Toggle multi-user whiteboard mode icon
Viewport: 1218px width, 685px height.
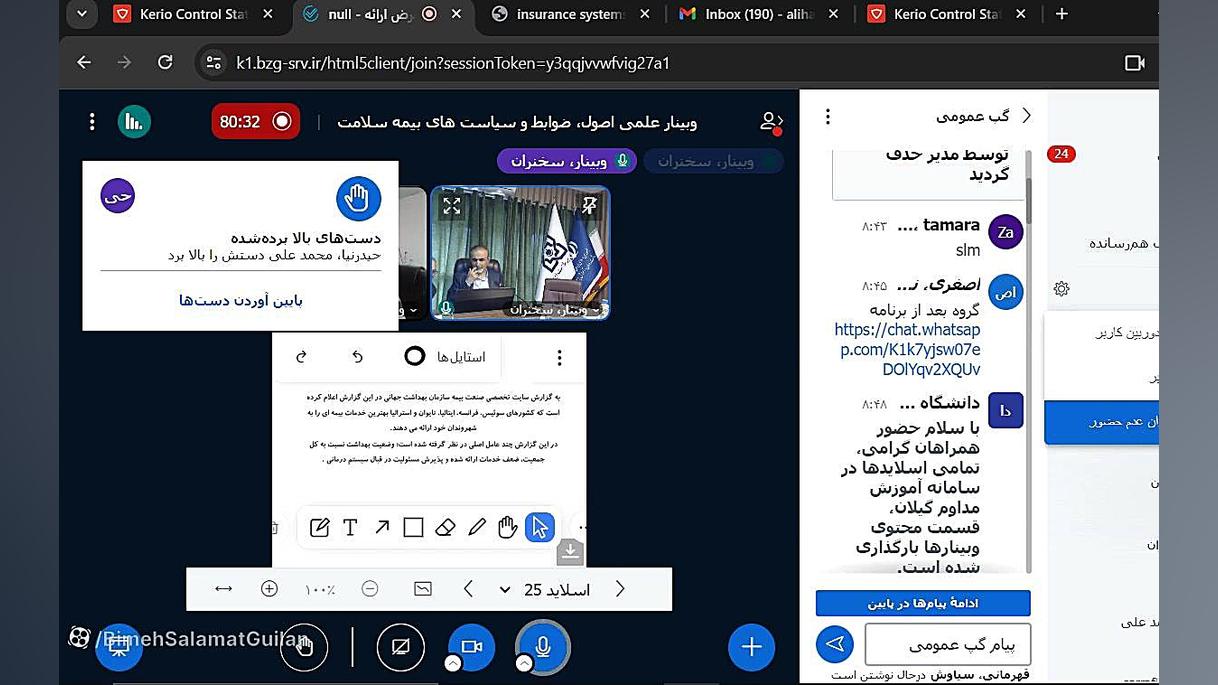tap(423, 589)
